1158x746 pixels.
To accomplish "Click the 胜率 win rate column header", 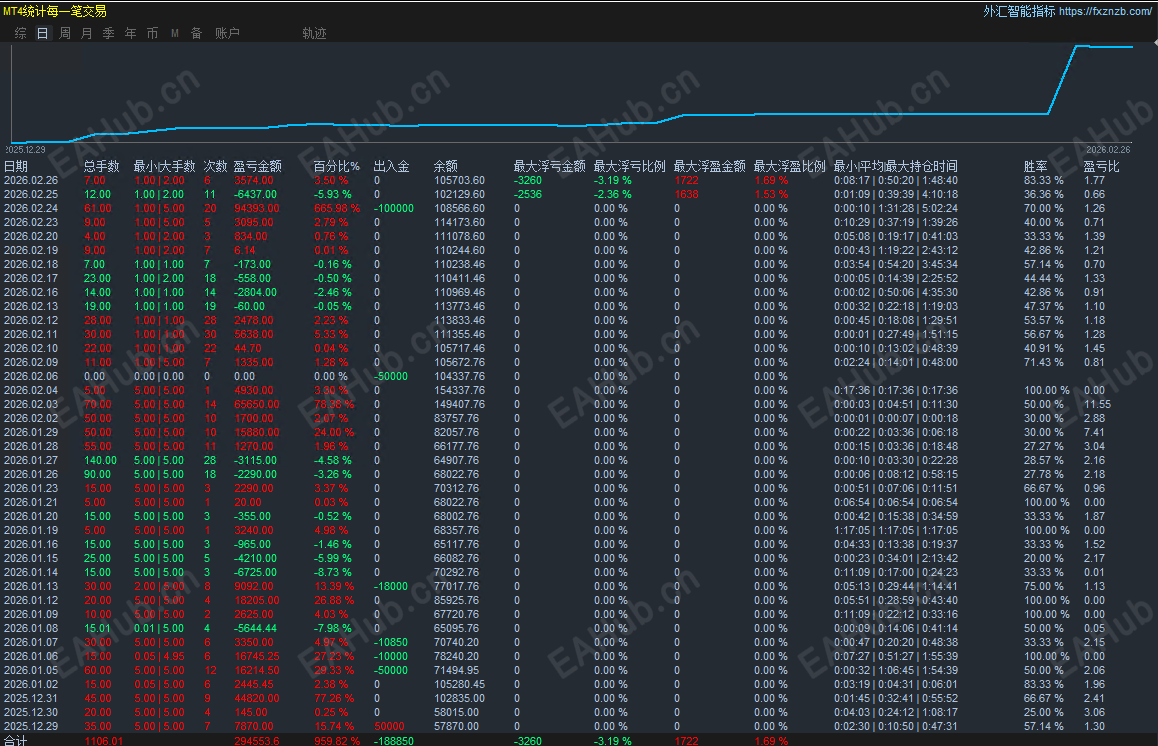I will pyautogui.click(x=1035, y=166).
